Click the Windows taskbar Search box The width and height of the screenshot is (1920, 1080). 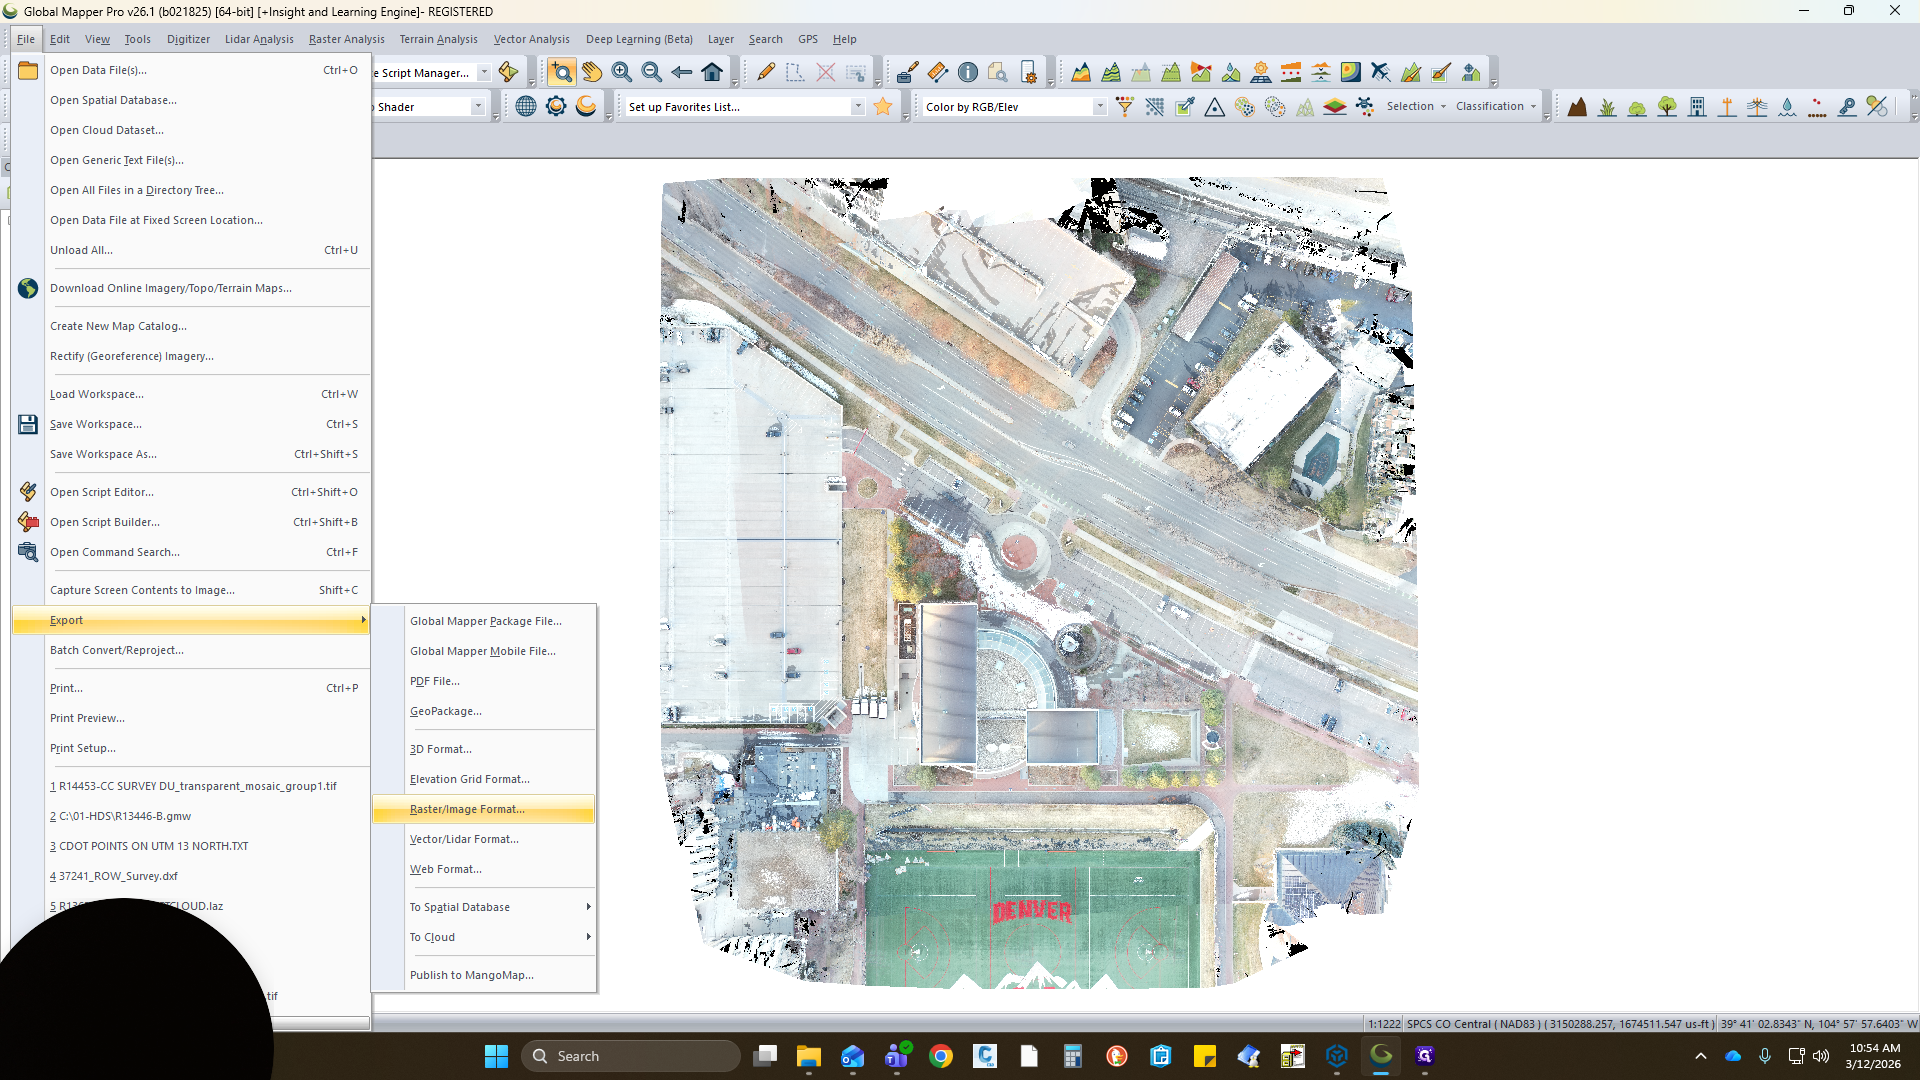pyautogui.click(x=631, y=1056)
